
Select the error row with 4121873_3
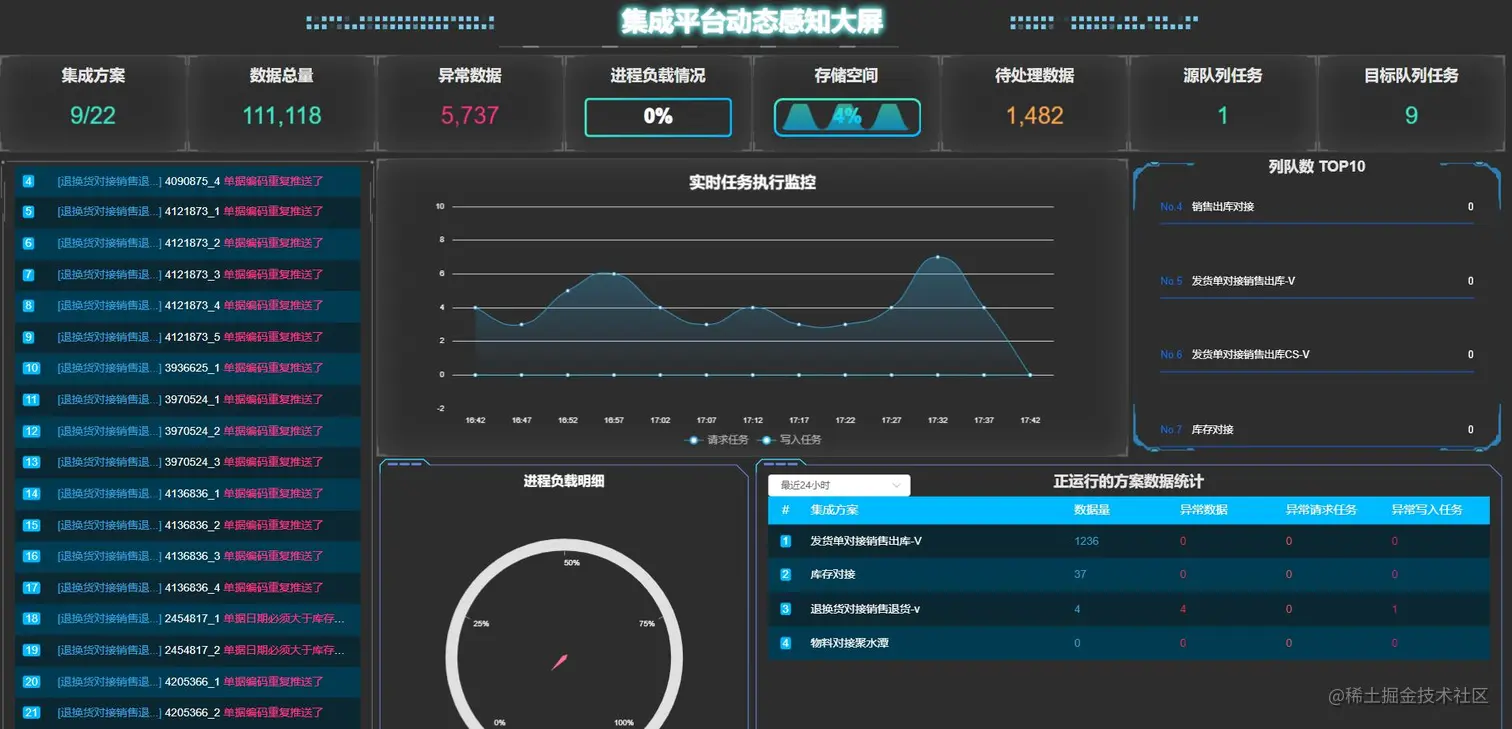click(188, 274)
